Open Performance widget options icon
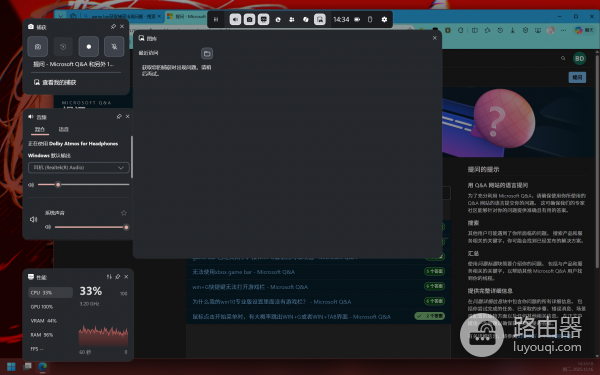This screenshot has height=375, width=600. point(109,277)
